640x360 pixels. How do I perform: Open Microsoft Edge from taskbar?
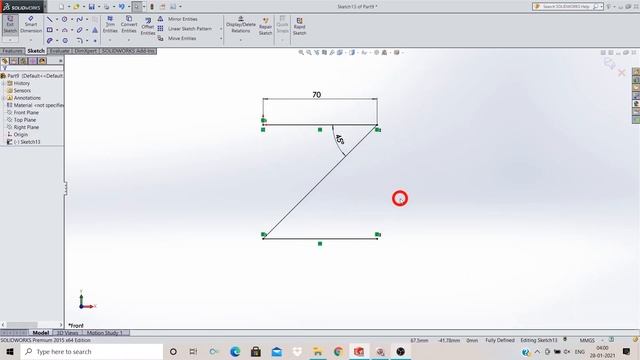[x=235, y=351]
